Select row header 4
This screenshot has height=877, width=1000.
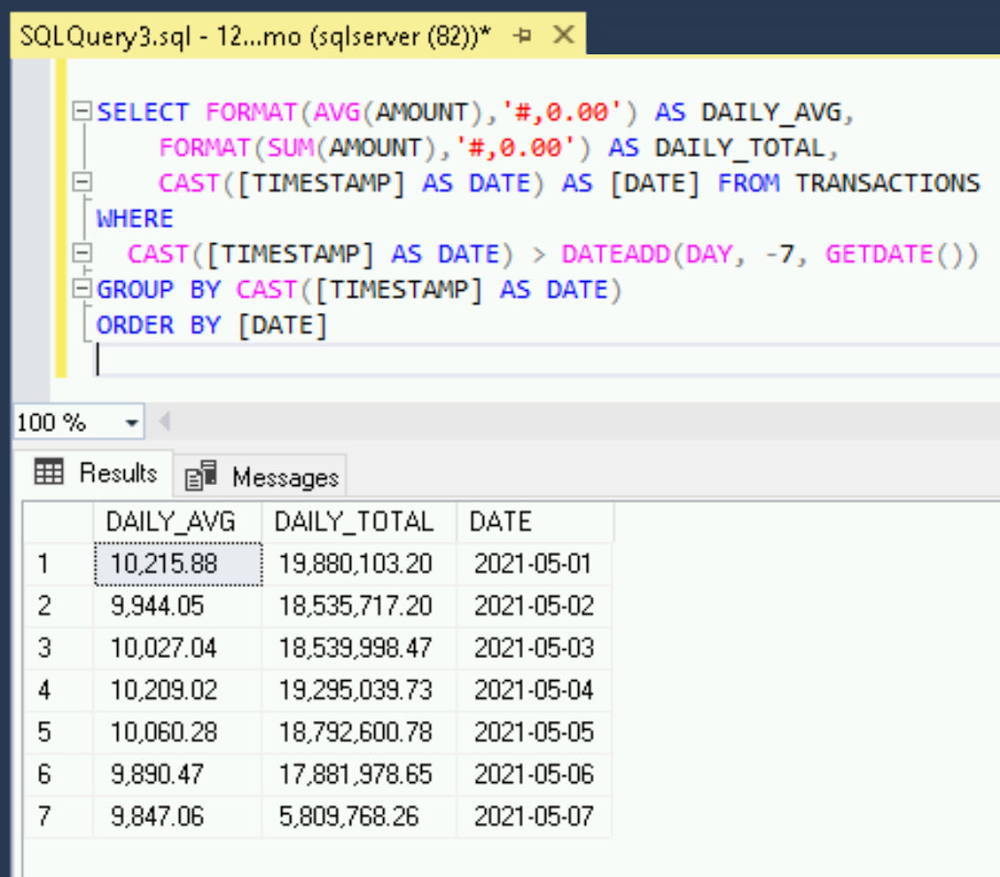pyautogui.click(x=59, y=690)
